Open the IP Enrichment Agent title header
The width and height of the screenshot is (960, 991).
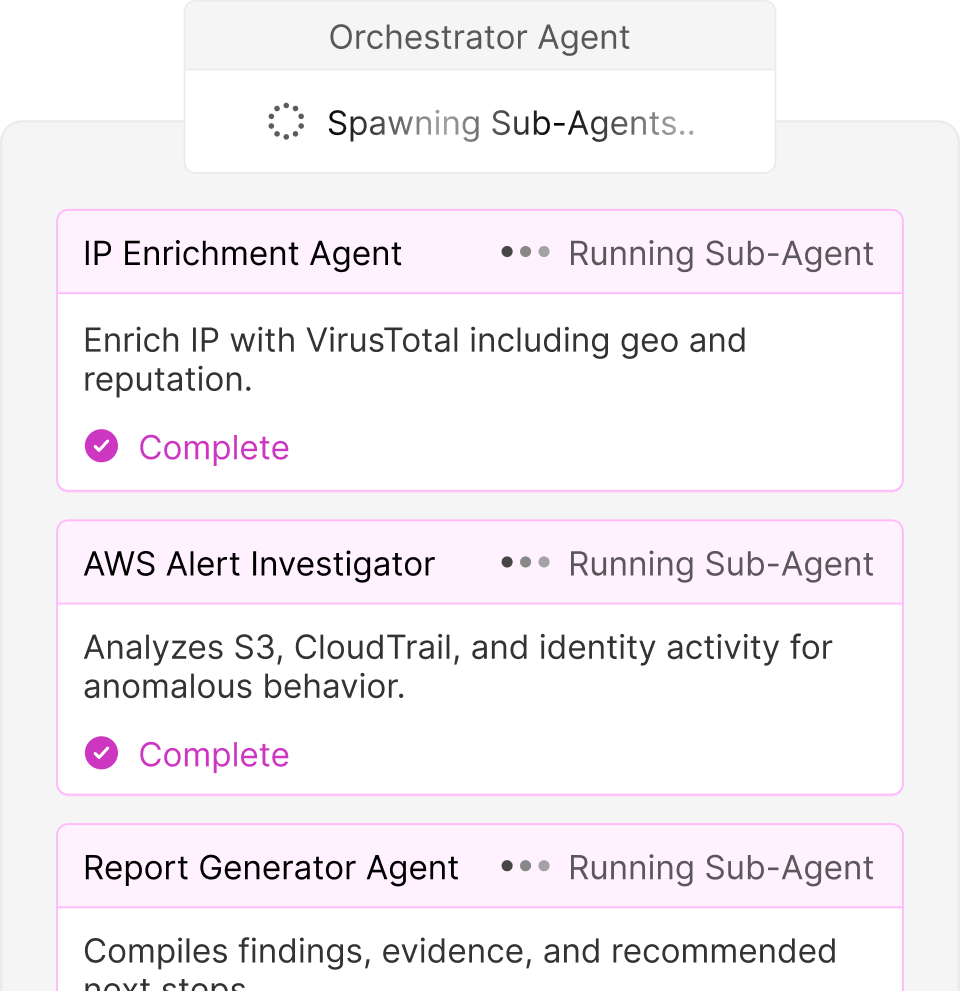(x=242, y=253)
